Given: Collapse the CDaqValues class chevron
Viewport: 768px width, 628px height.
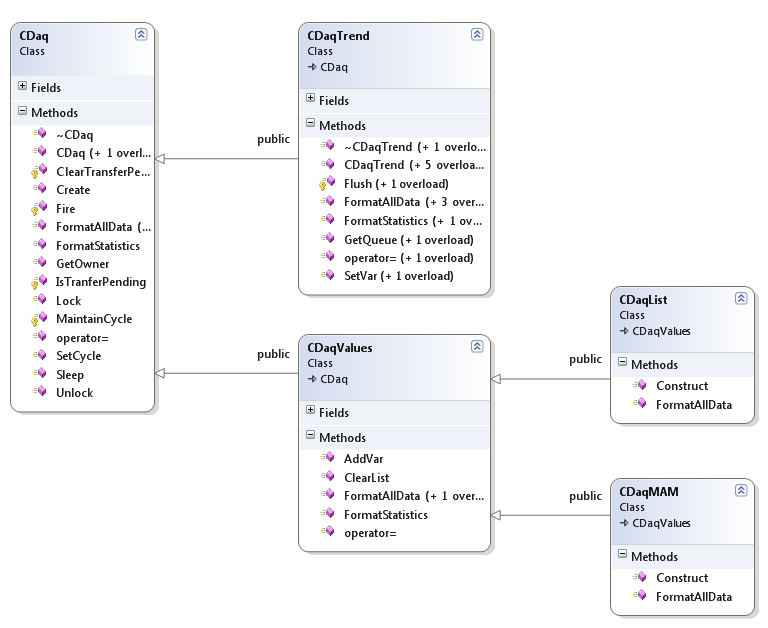Looking at the screenshot, I should [477, 346].
